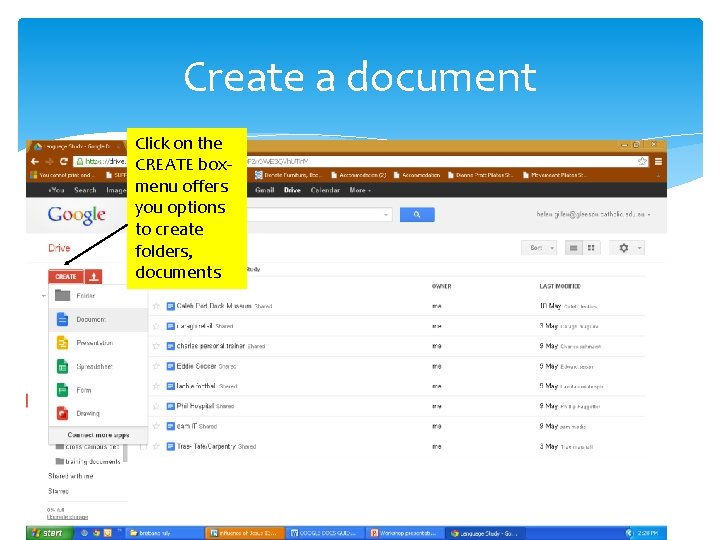Click the Caleb document file icon
The image size is (720, 540).
(170, 306)
